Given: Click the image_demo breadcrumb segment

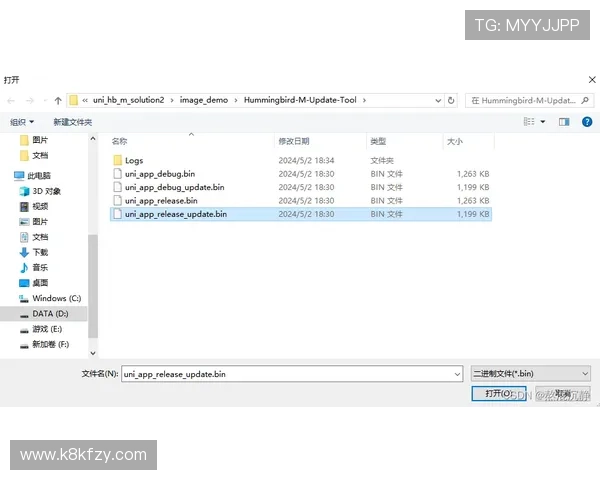Looking at the screenshot, I should point(204,100).
